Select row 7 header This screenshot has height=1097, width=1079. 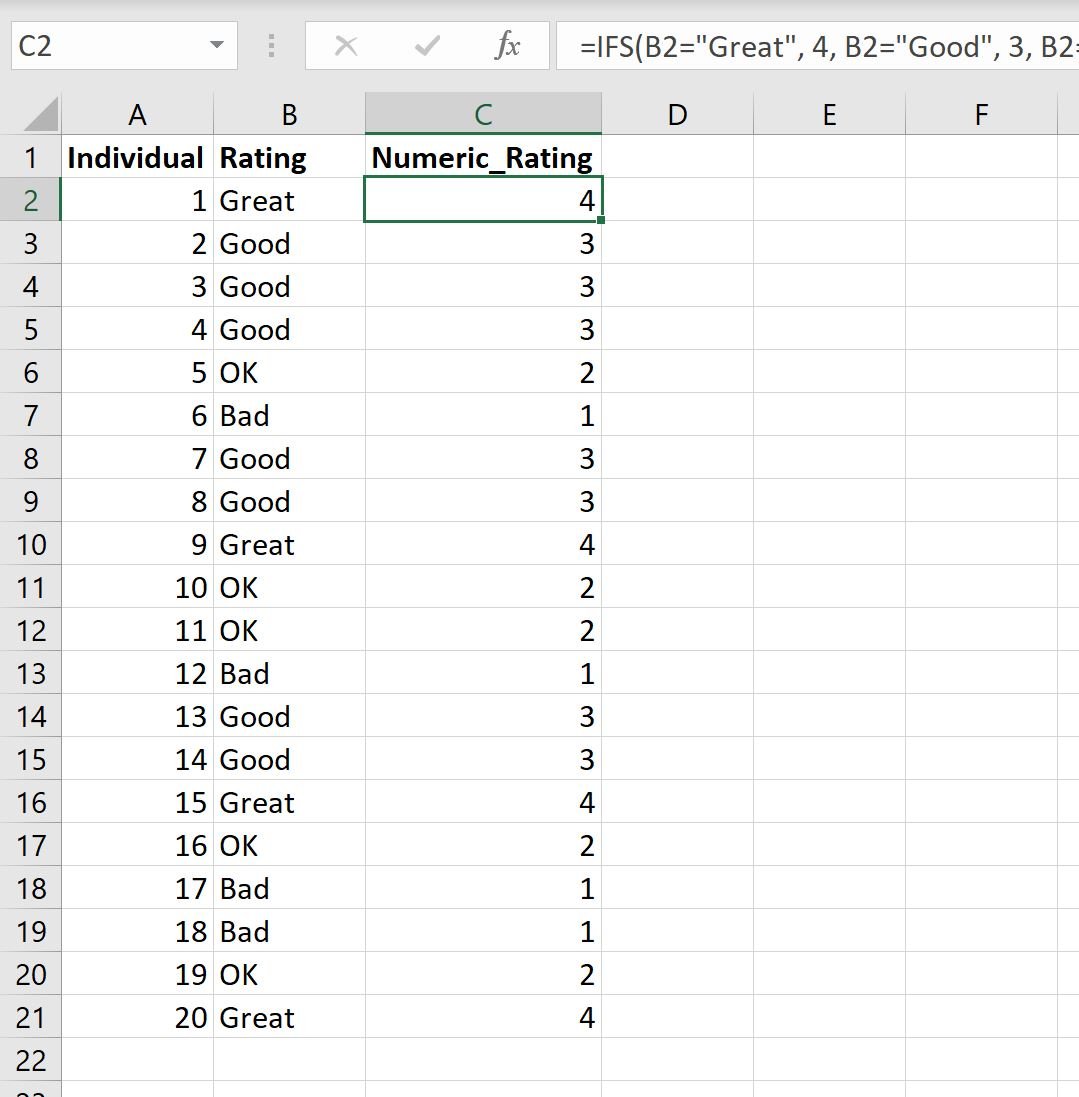30,415
